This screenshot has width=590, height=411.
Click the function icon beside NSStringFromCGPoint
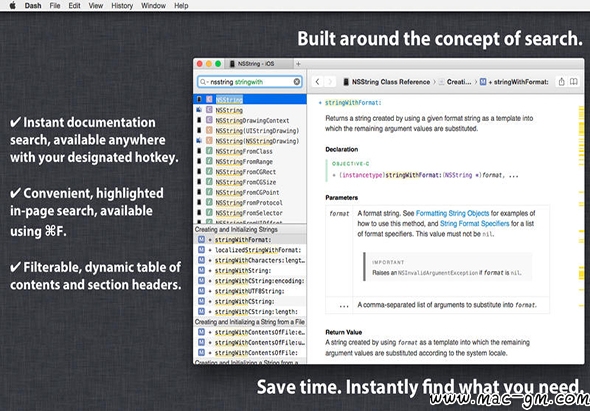(x=209, y=192)
